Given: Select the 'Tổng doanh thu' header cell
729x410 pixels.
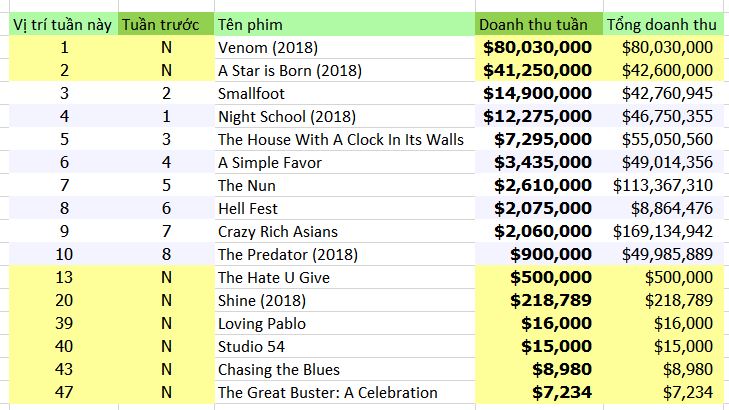Looking at the screenshot, I should click(663, 24).
